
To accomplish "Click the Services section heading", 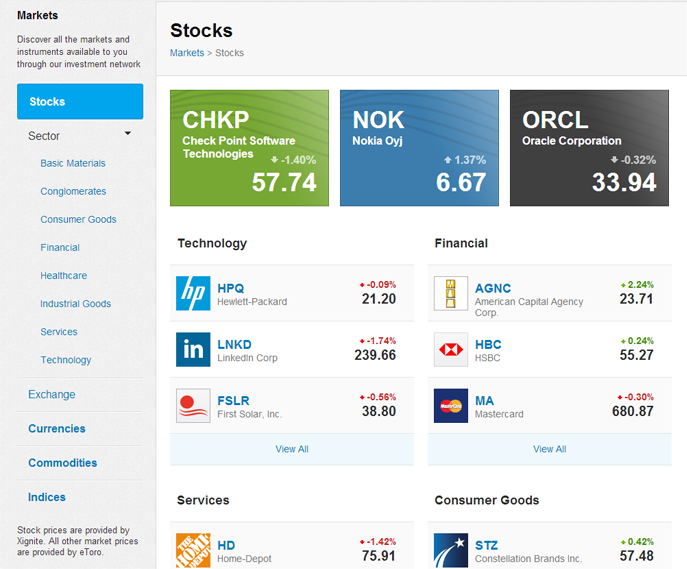I will 203,500.
